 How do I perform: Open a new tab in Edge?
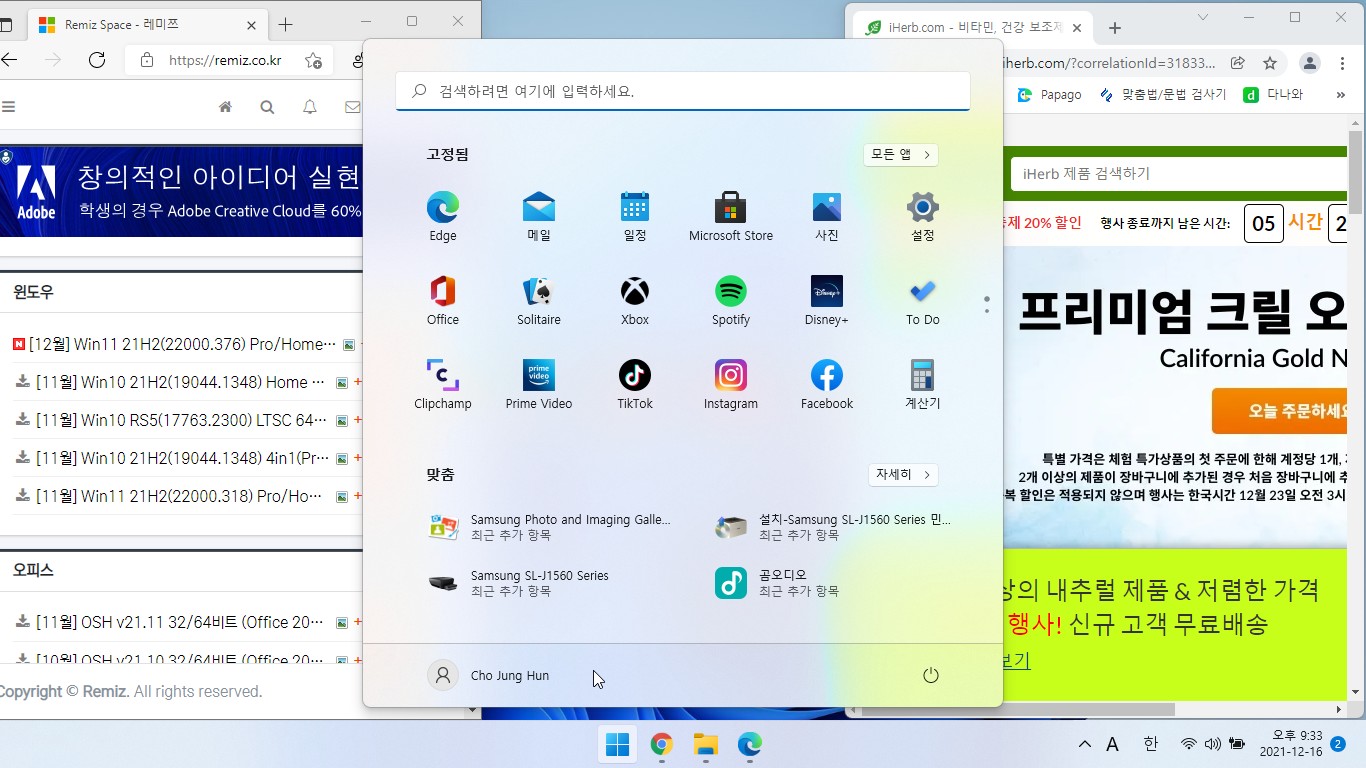tap(286, 25)
